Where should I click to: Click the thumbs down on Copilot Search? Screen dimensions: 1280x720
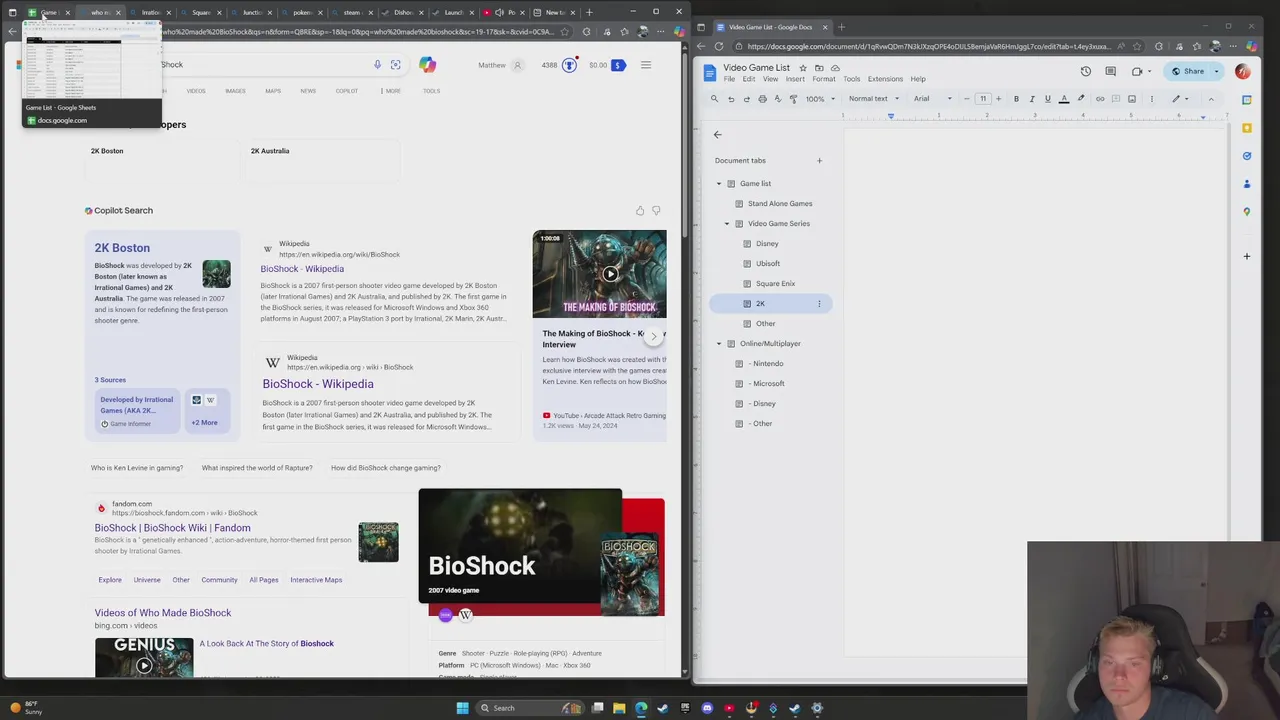[656, 211]
